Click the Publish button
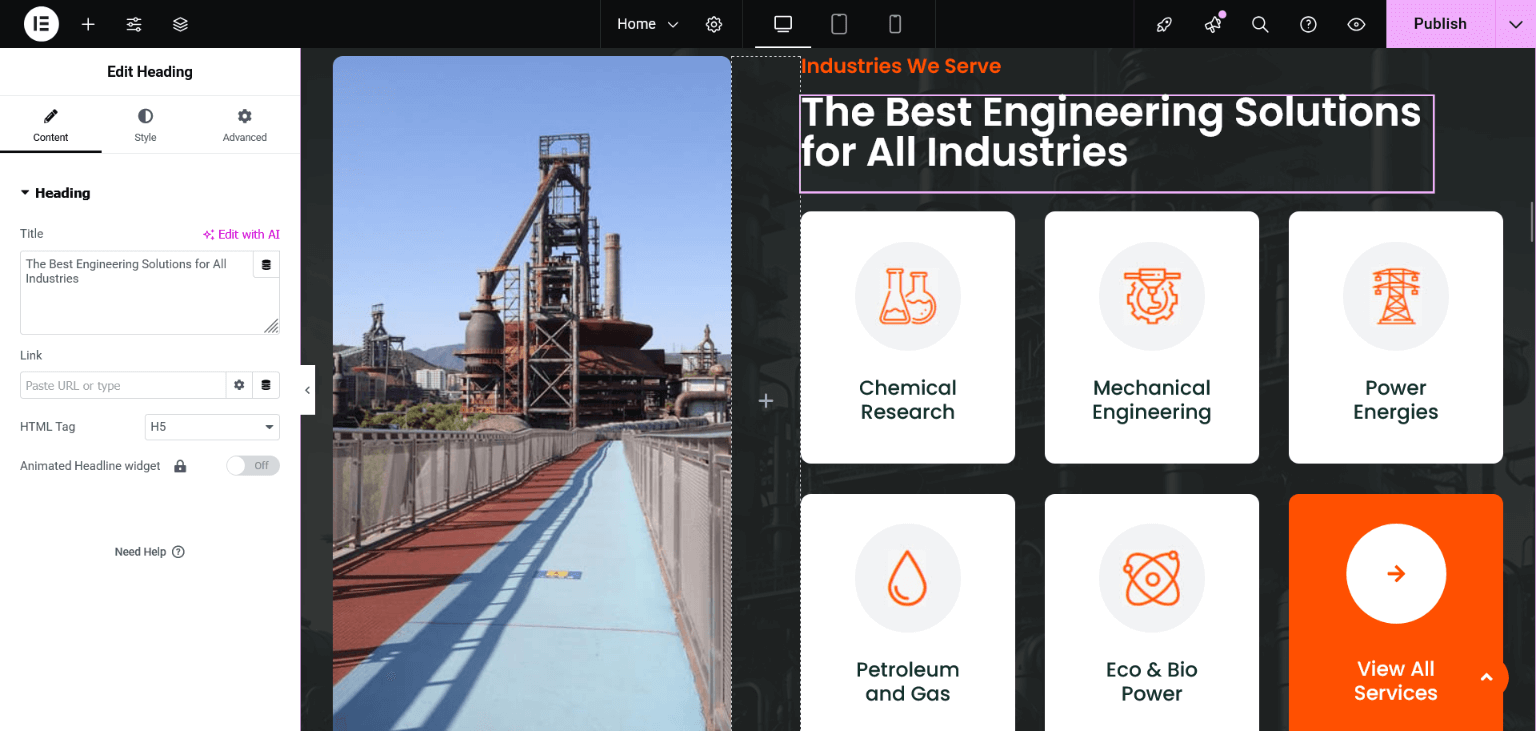Viewport: 1536px width, 731px height. tap(1440, 24)
